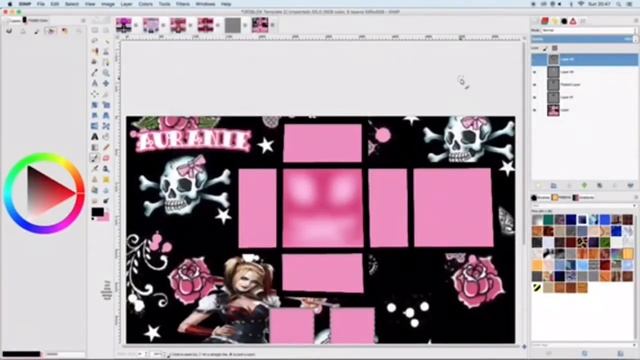640x360 pixels.
Task: Select the Alignment tool
Action: pos(95,94)
